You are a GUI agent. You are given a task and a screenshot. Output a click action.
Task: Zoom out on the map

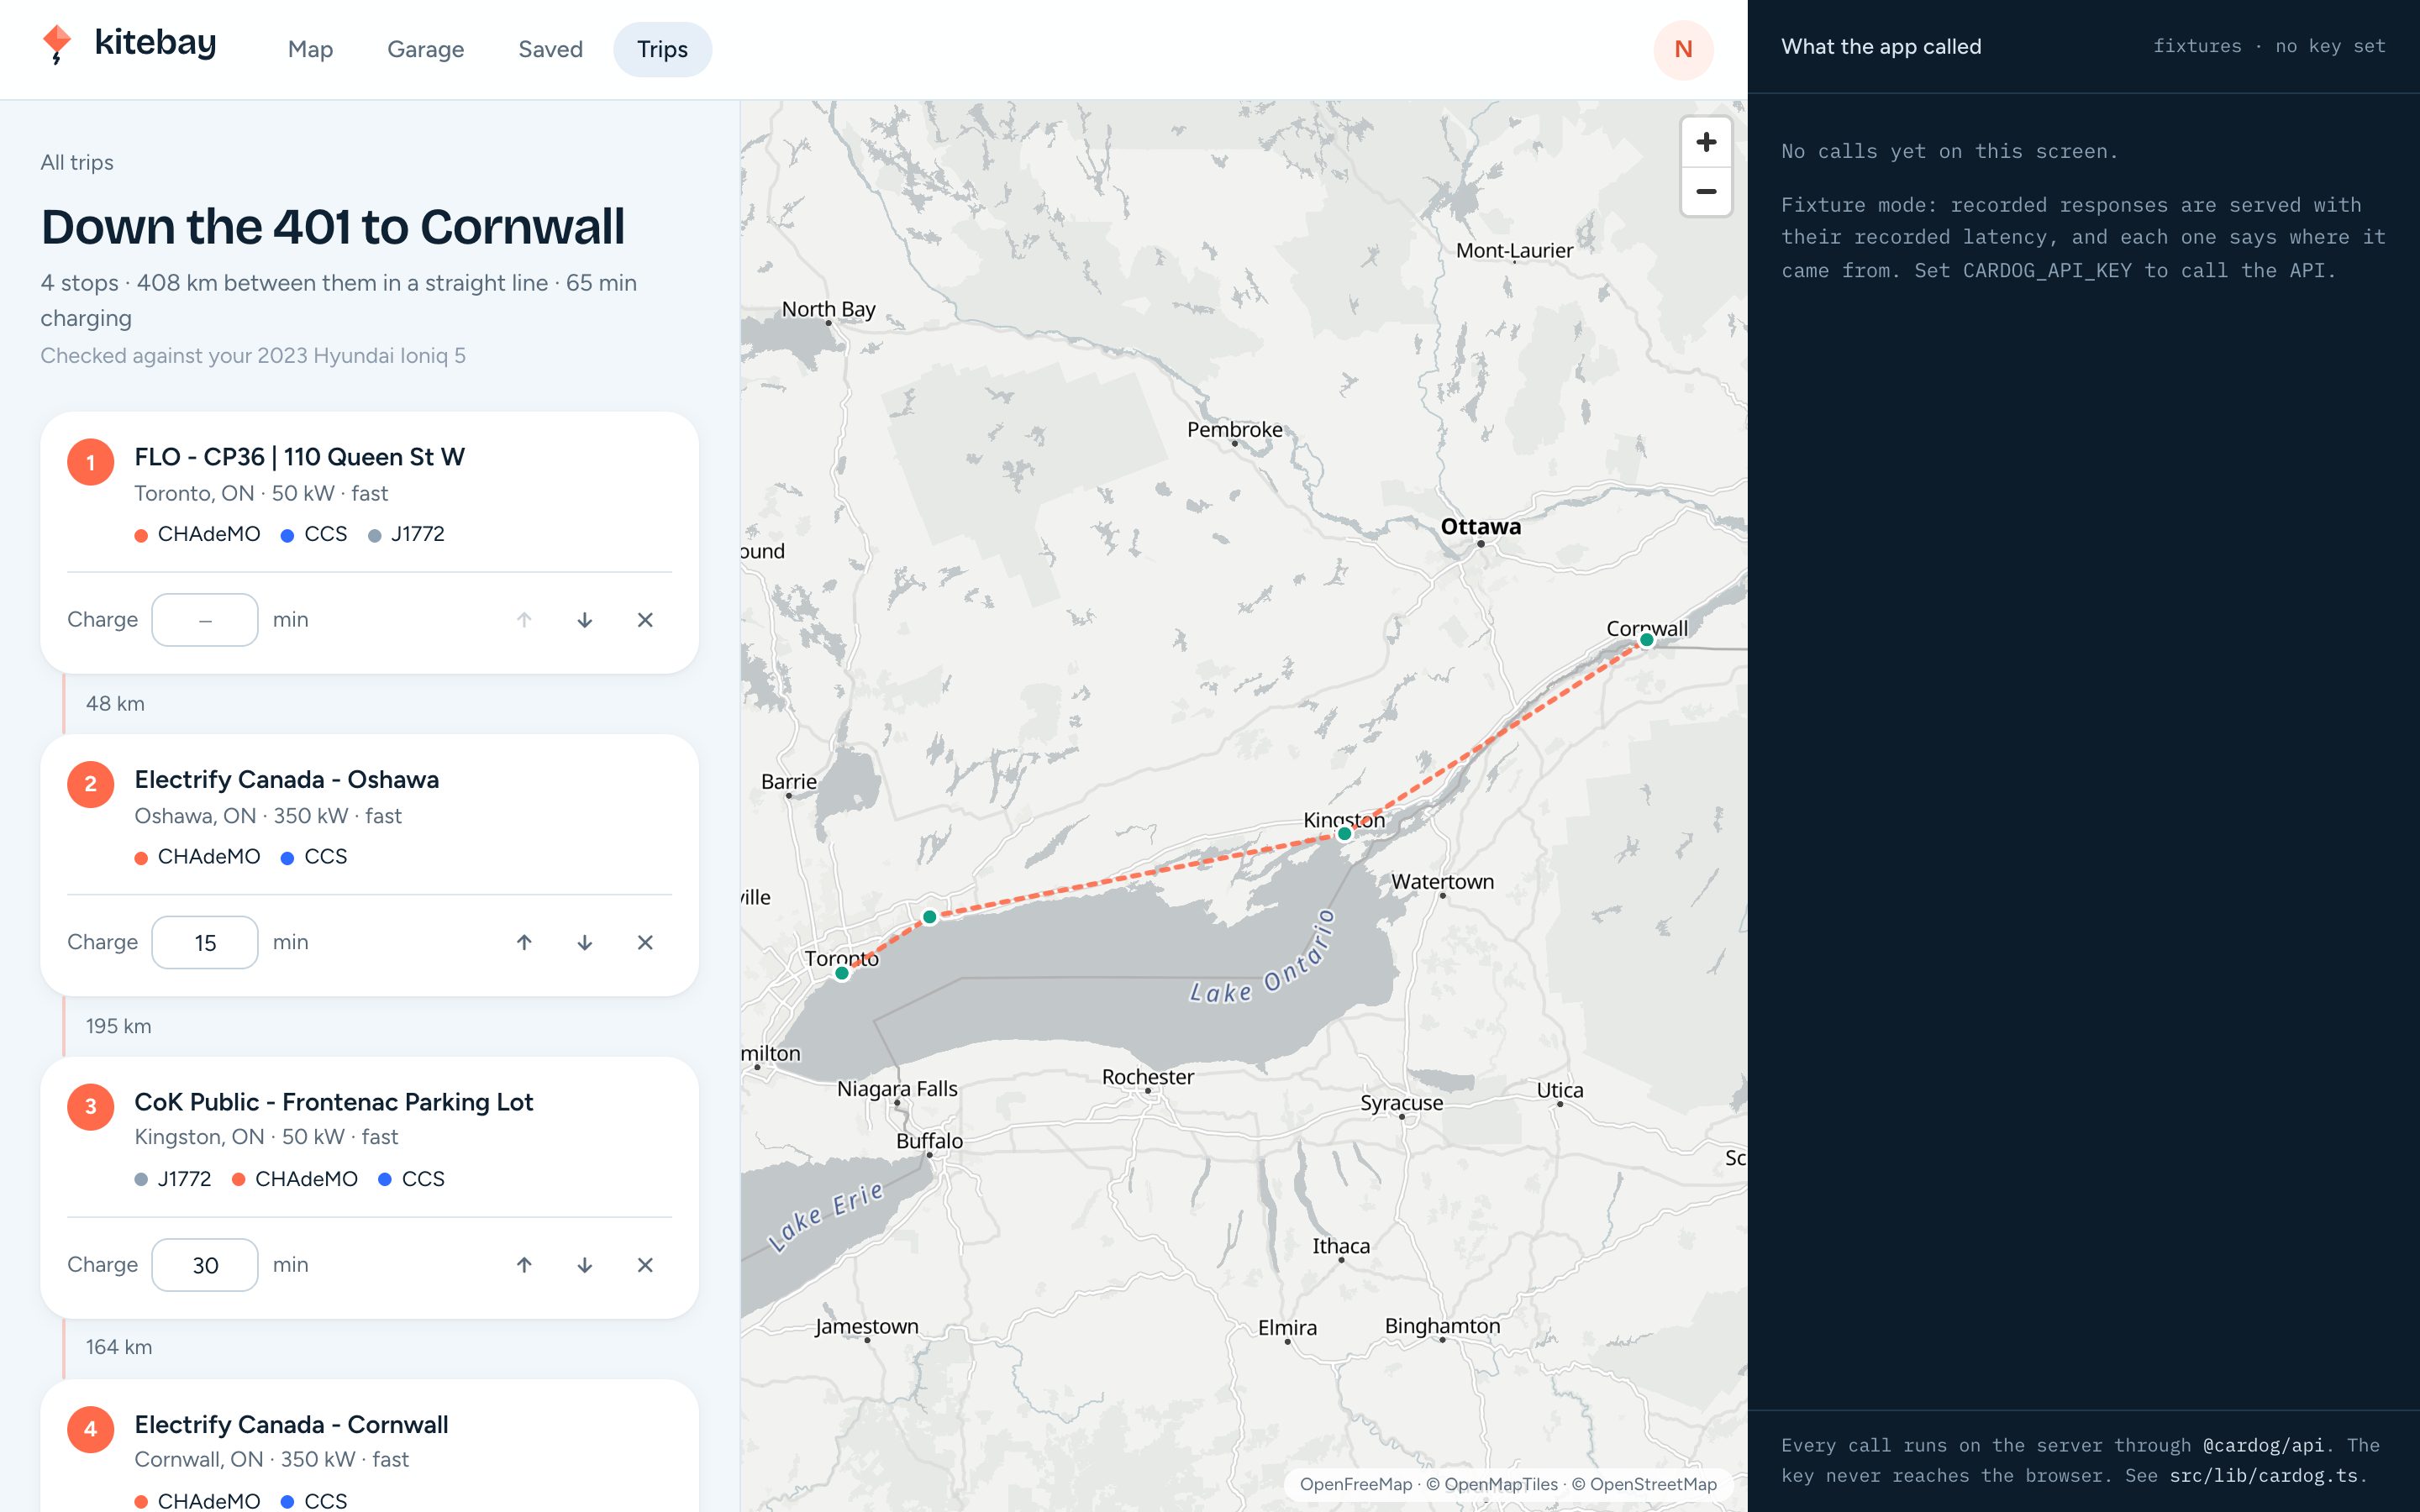coord(1706,191)
